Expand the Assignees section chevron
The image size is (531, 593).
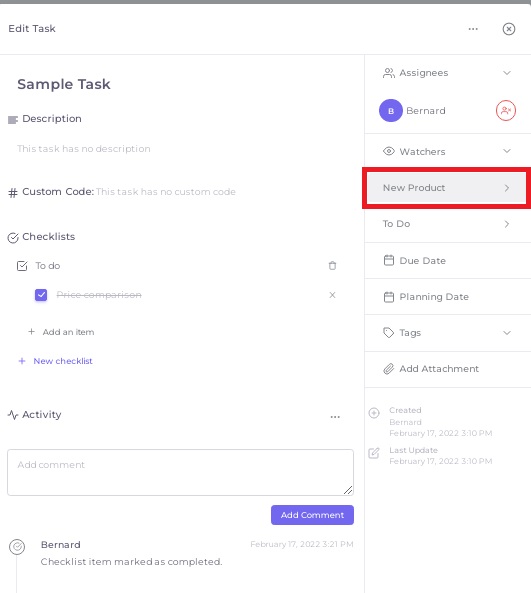pos(507,73)
